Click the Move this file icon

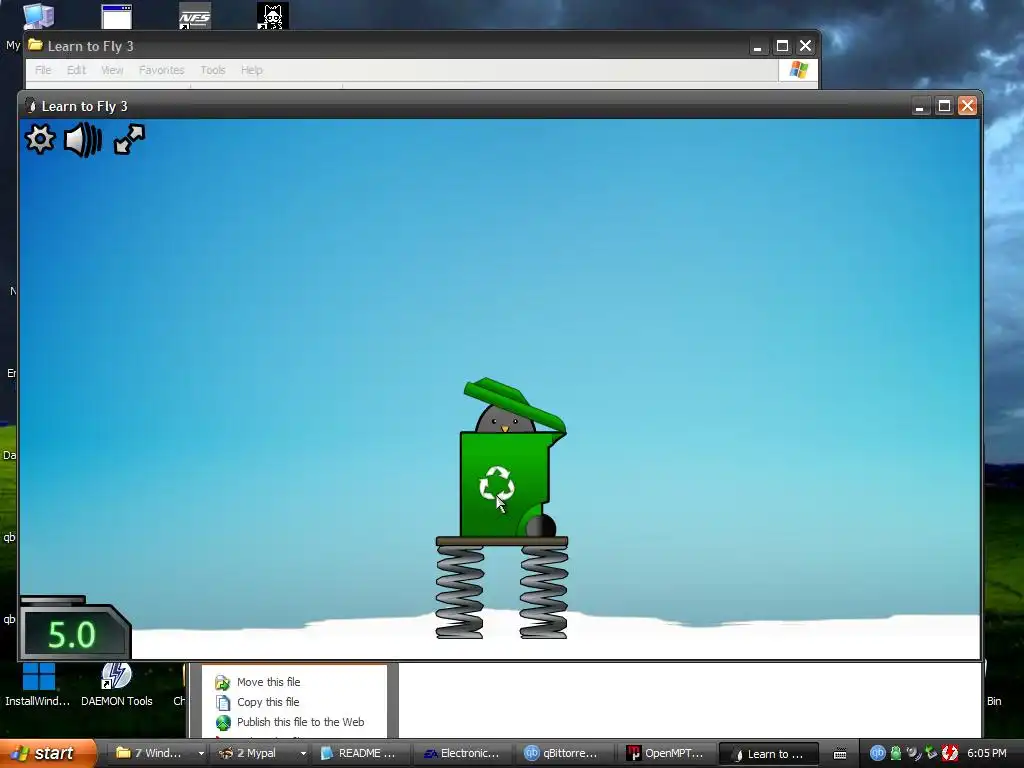pyautogui.click(x=223, y=682)
